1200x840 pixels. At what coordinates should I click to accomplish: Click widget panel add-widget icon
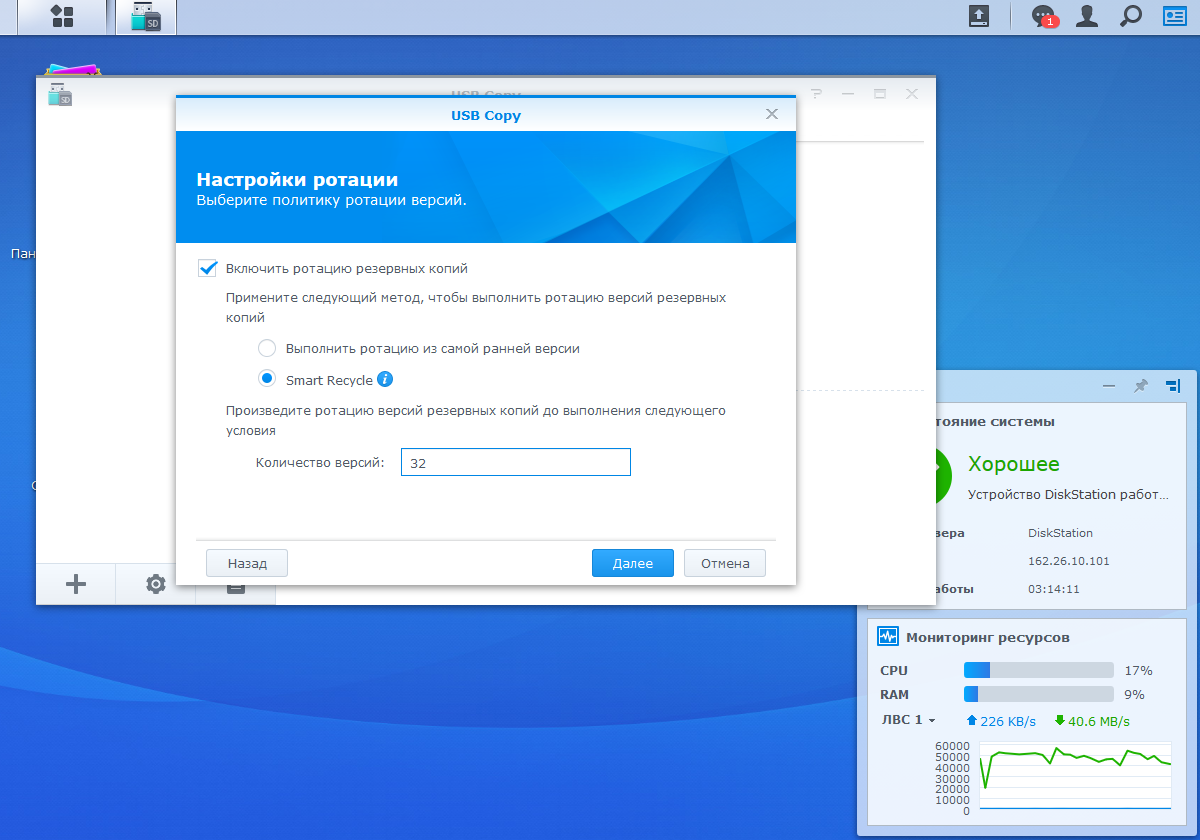click(x=1173, y=385)
